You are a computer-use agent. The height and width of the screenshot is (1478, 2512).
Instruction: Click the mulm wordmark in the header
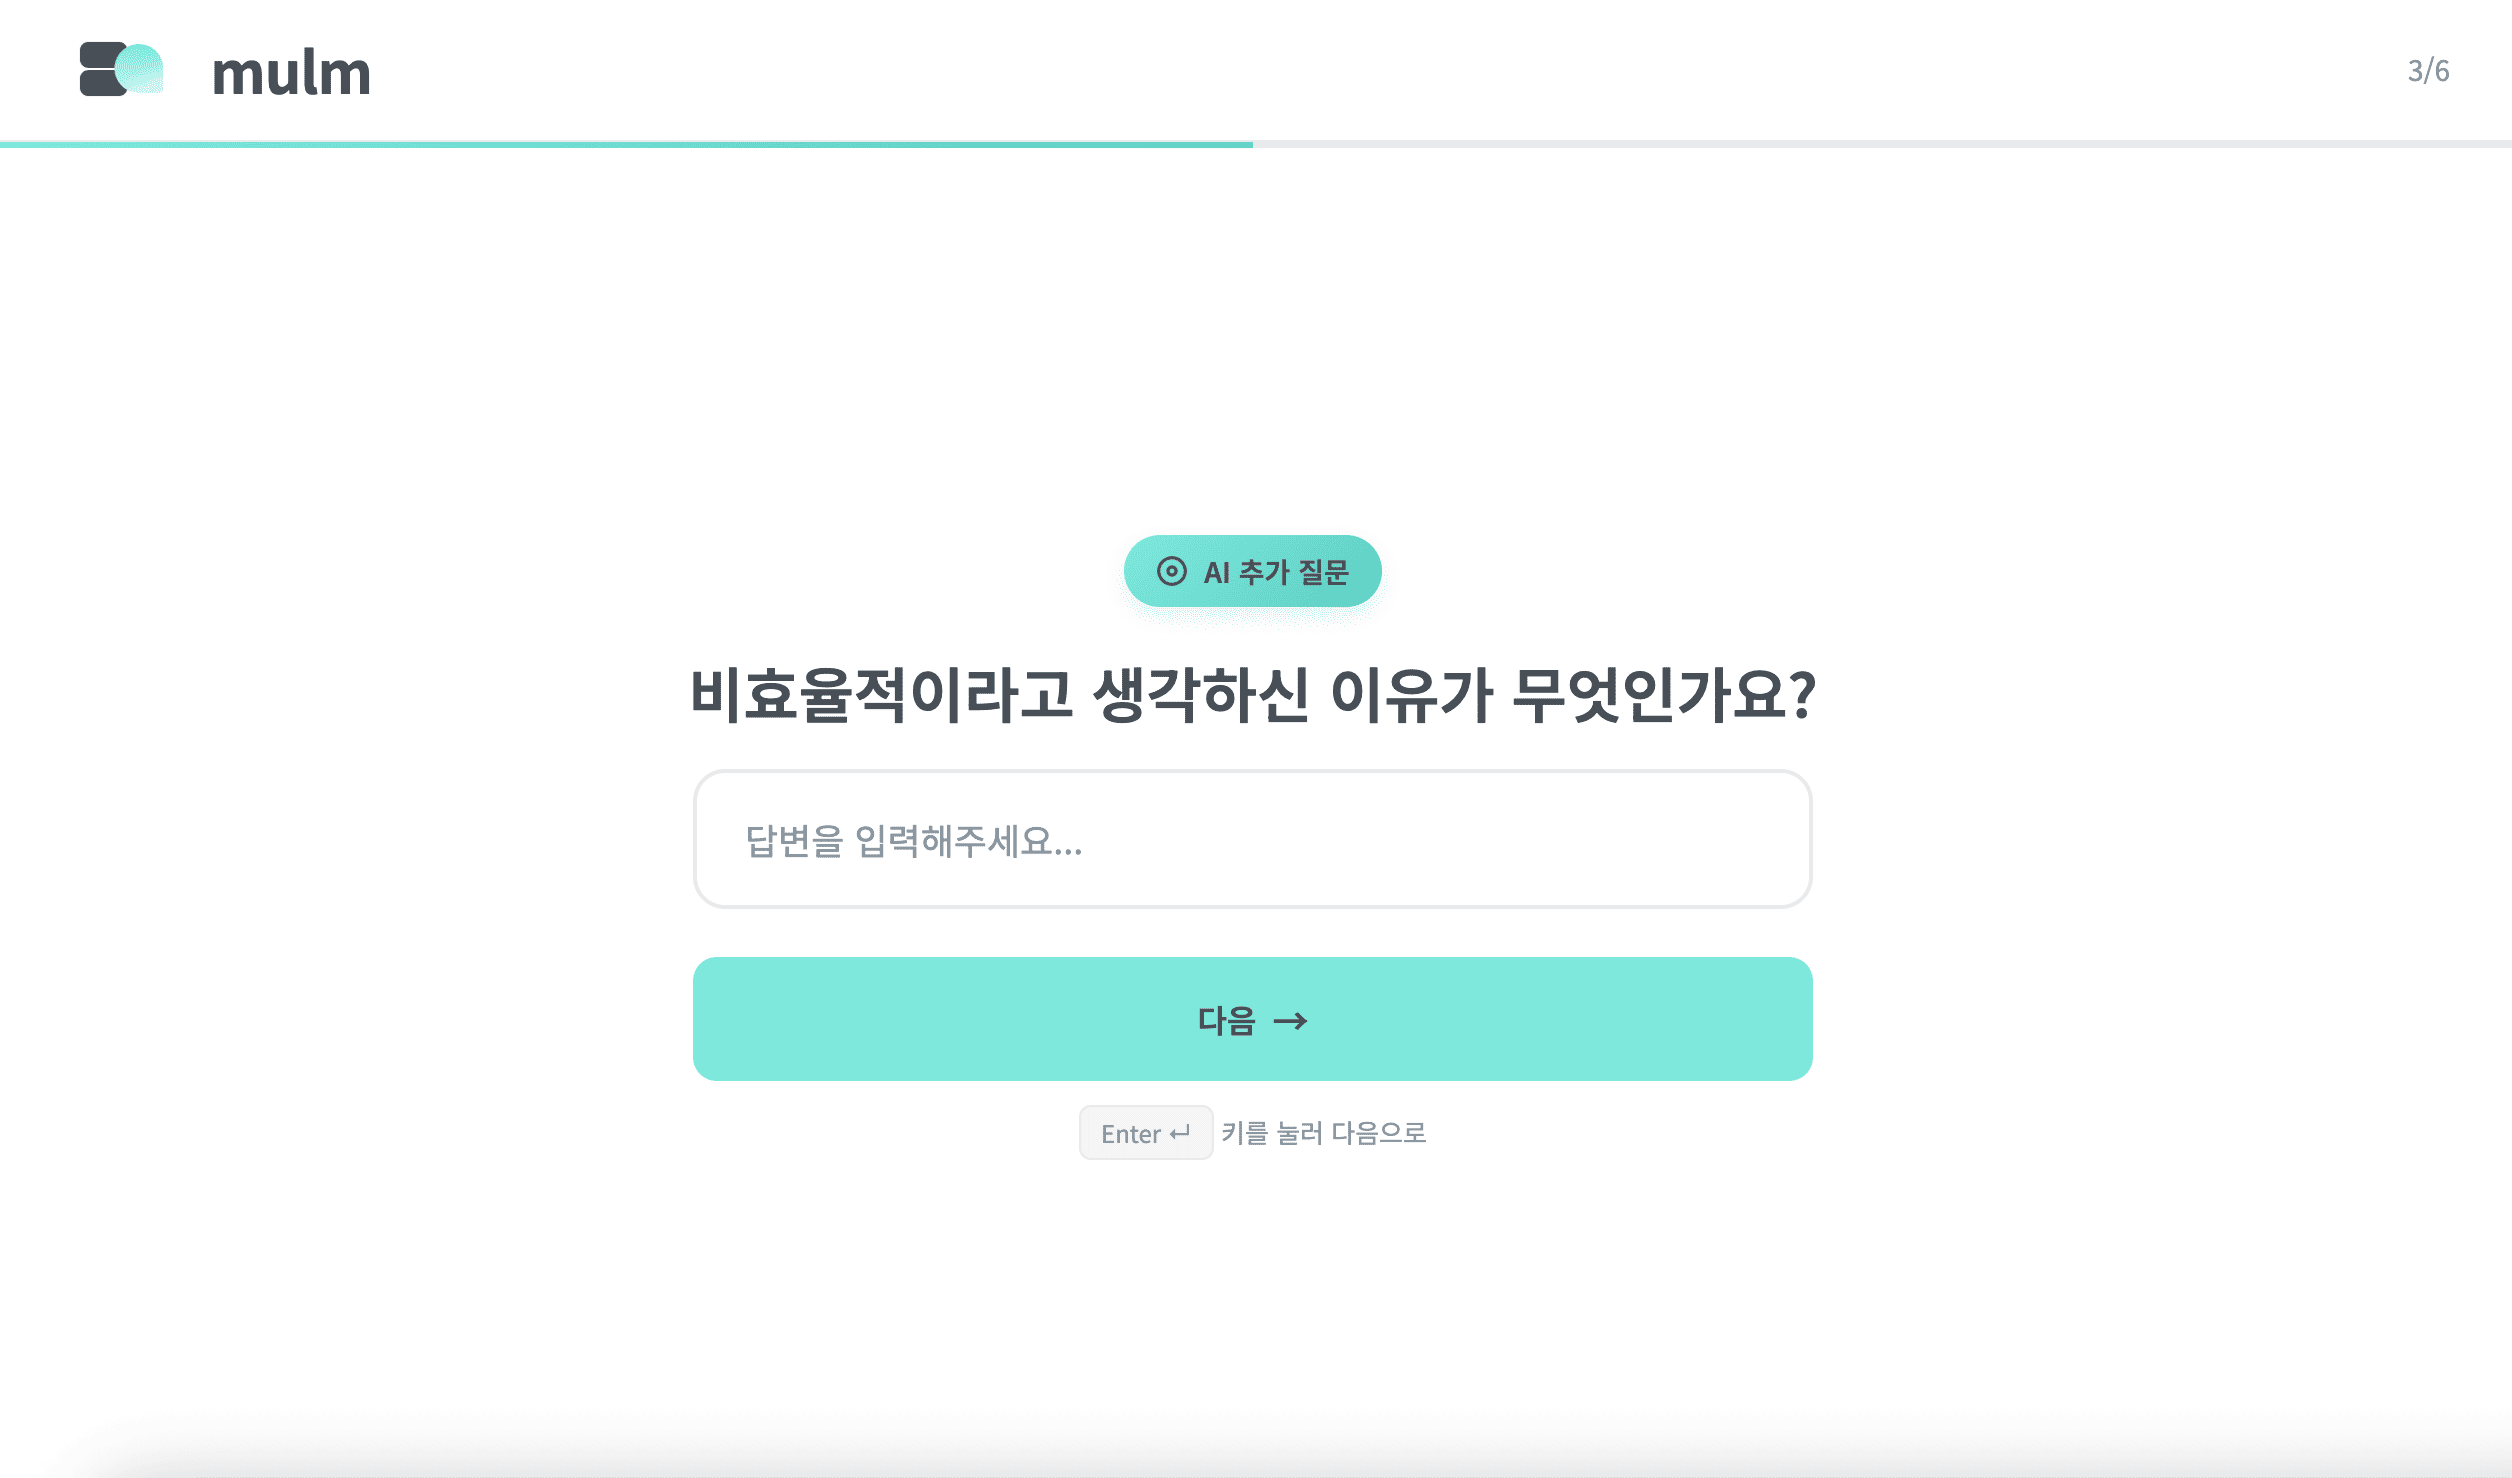coord(292,71)
